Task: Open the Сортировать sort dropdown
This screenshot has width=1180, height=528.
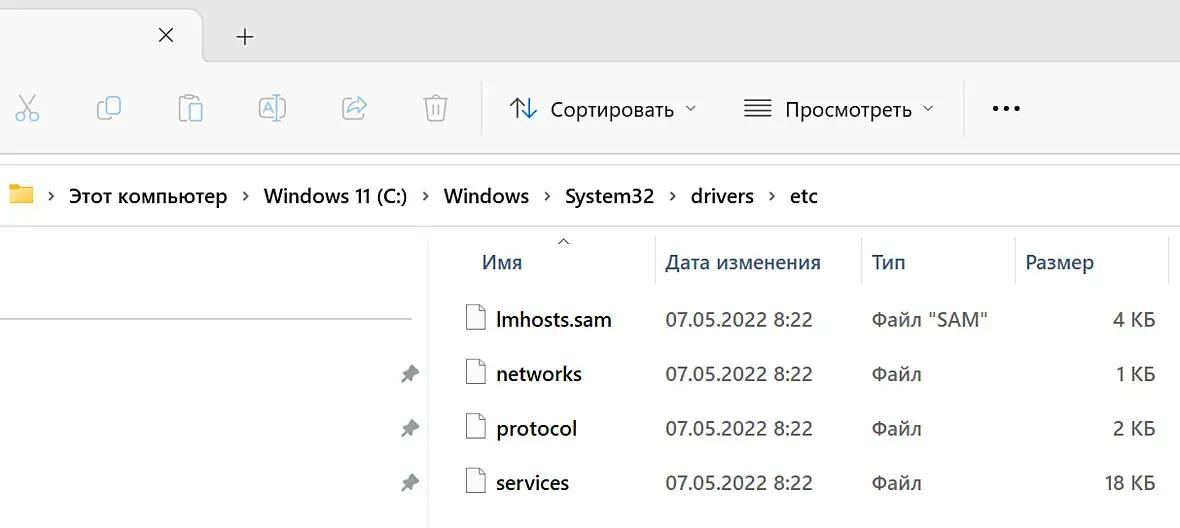Action: pyautogui.click(x=603, y=109)
